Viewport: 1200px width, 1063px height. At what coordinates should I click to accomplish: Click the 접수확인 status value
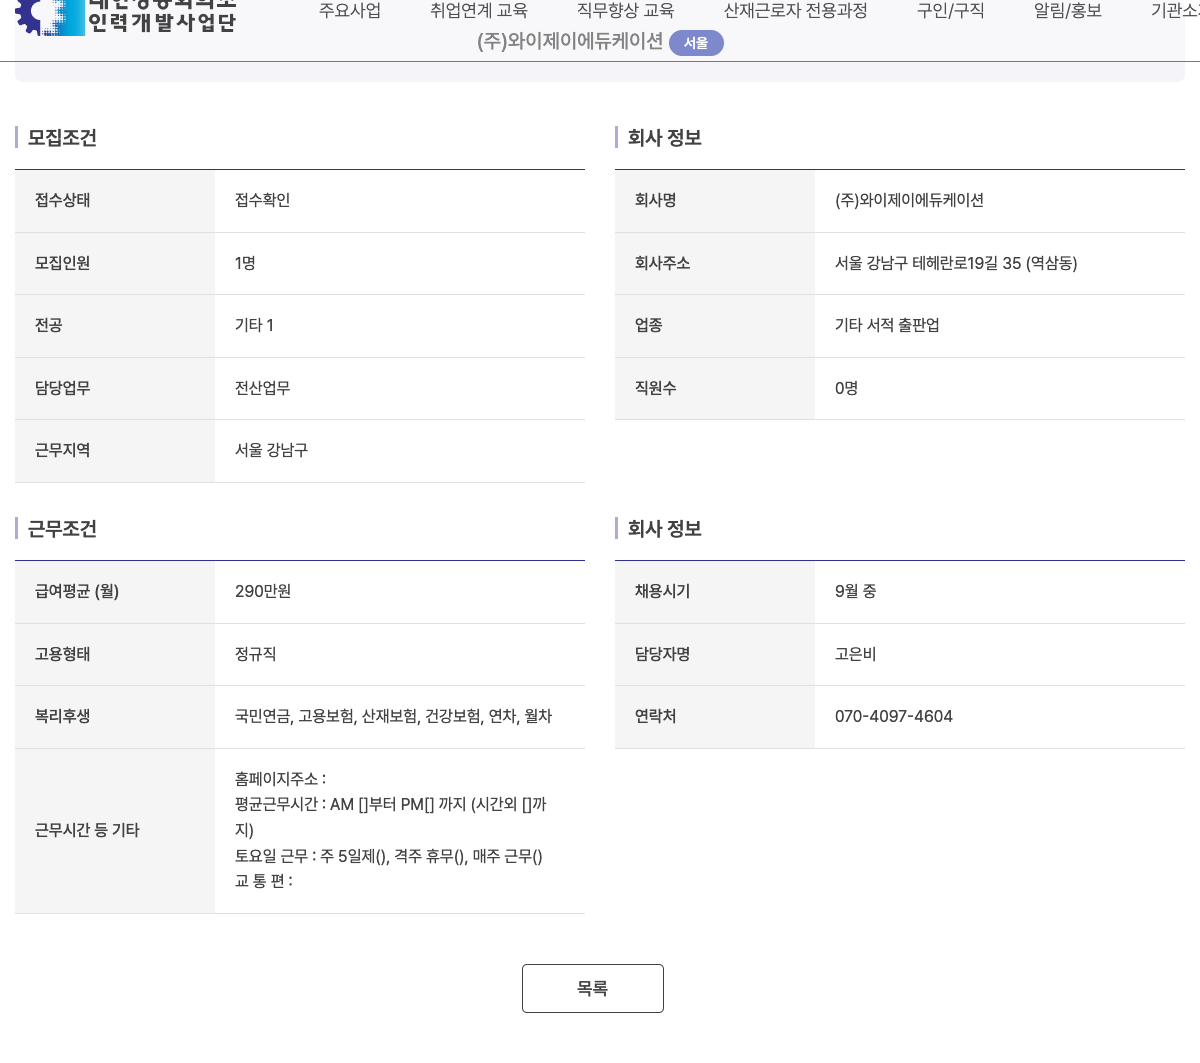263,200
